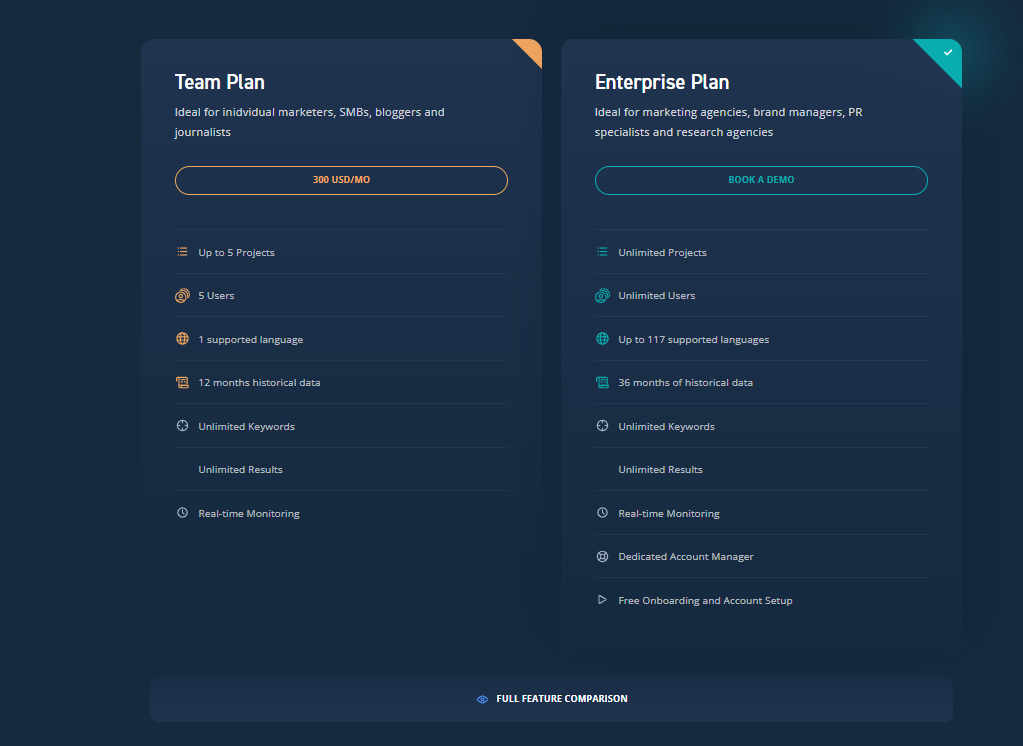The width and height of the screenshot is (1023, 746).
Task: Click the "Unlimited Users" text
Action: coord(657,296)
